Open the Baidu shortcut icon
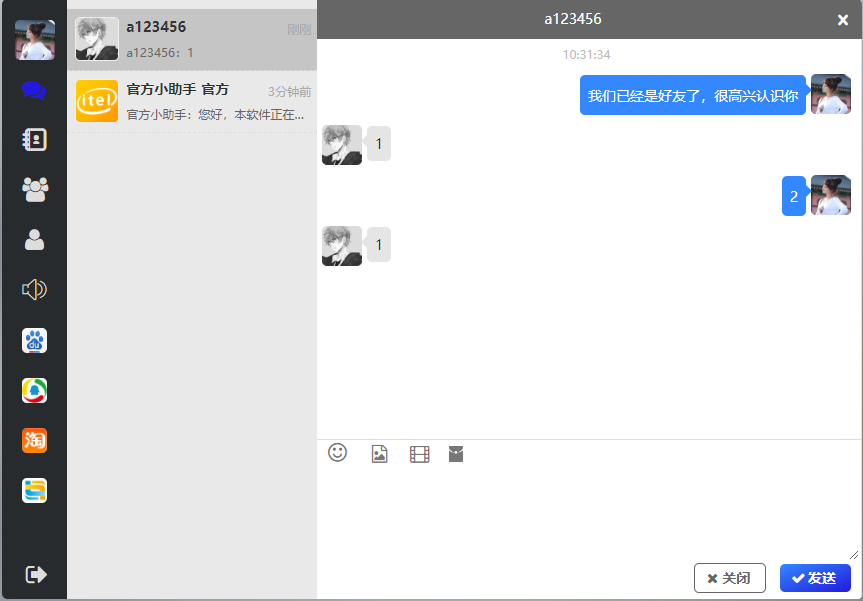This screenshot has height=601, width=863. pyautogui.click(x=34, y=341)
